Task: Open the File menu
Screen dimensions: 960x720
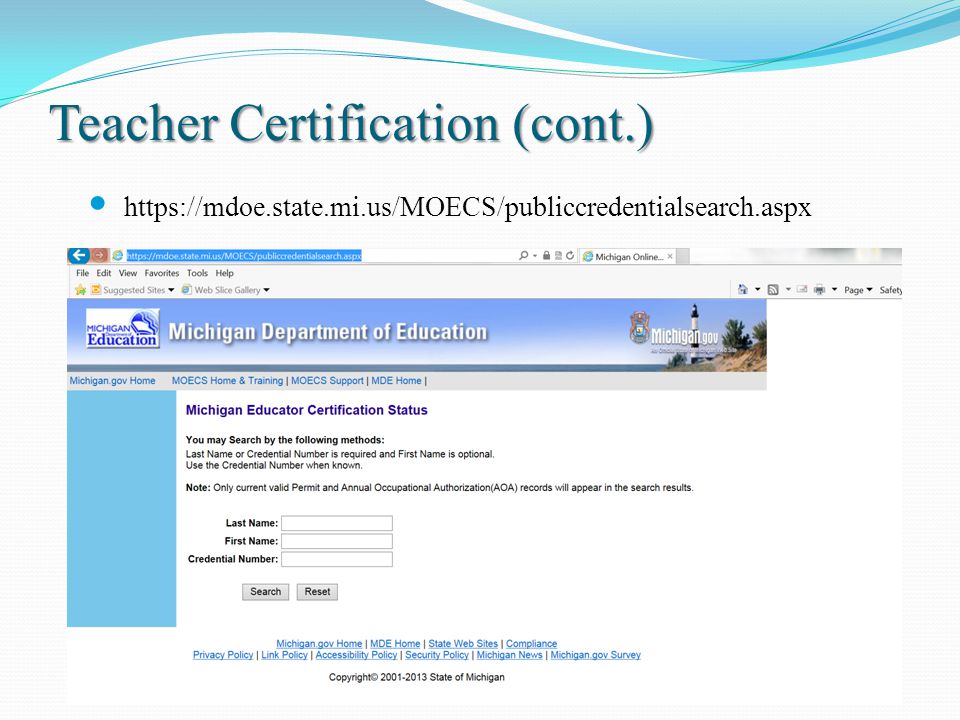Action: tap(83, 273)
